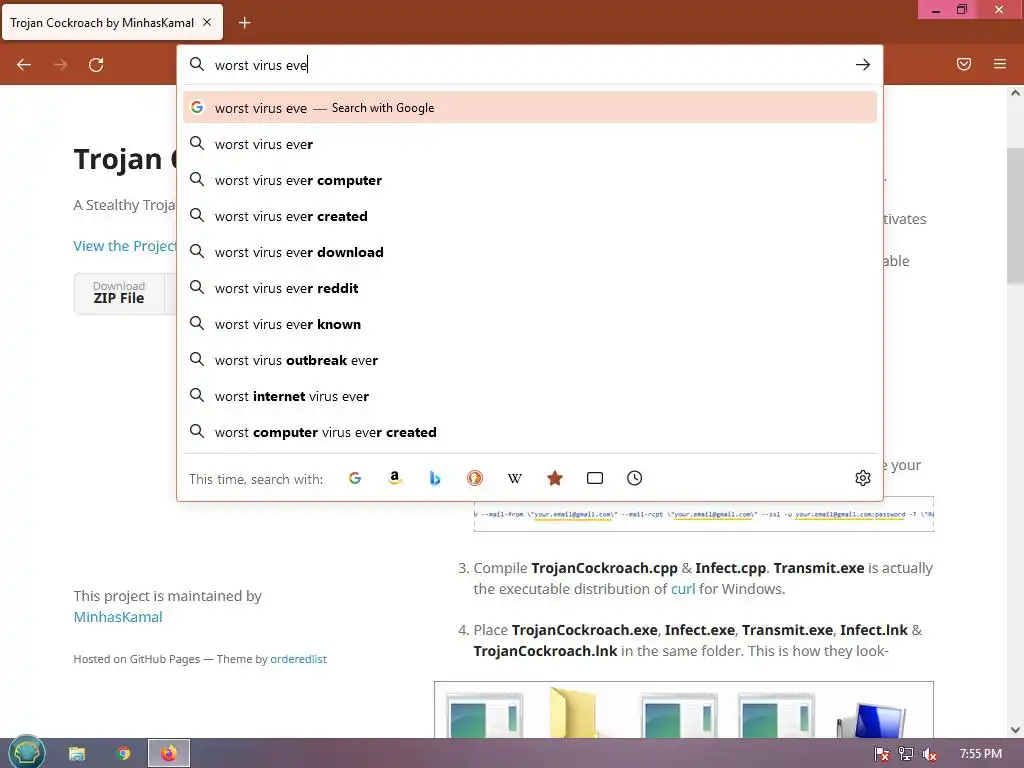Open the MinhasKamal maintainer link
The width and height of the screenshot is (1024, 768).
click(118, 617)
